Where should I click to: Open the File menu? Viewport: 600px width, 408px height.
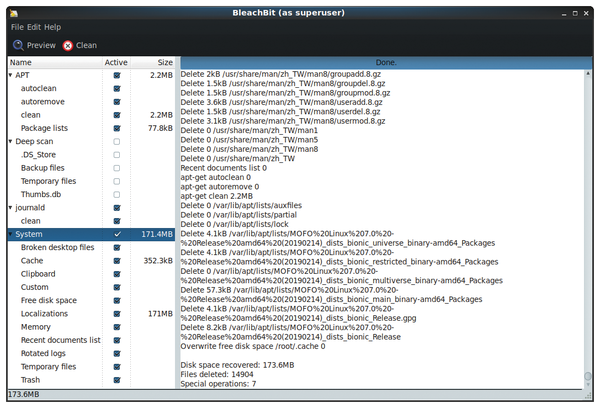(x=17, y=27)
